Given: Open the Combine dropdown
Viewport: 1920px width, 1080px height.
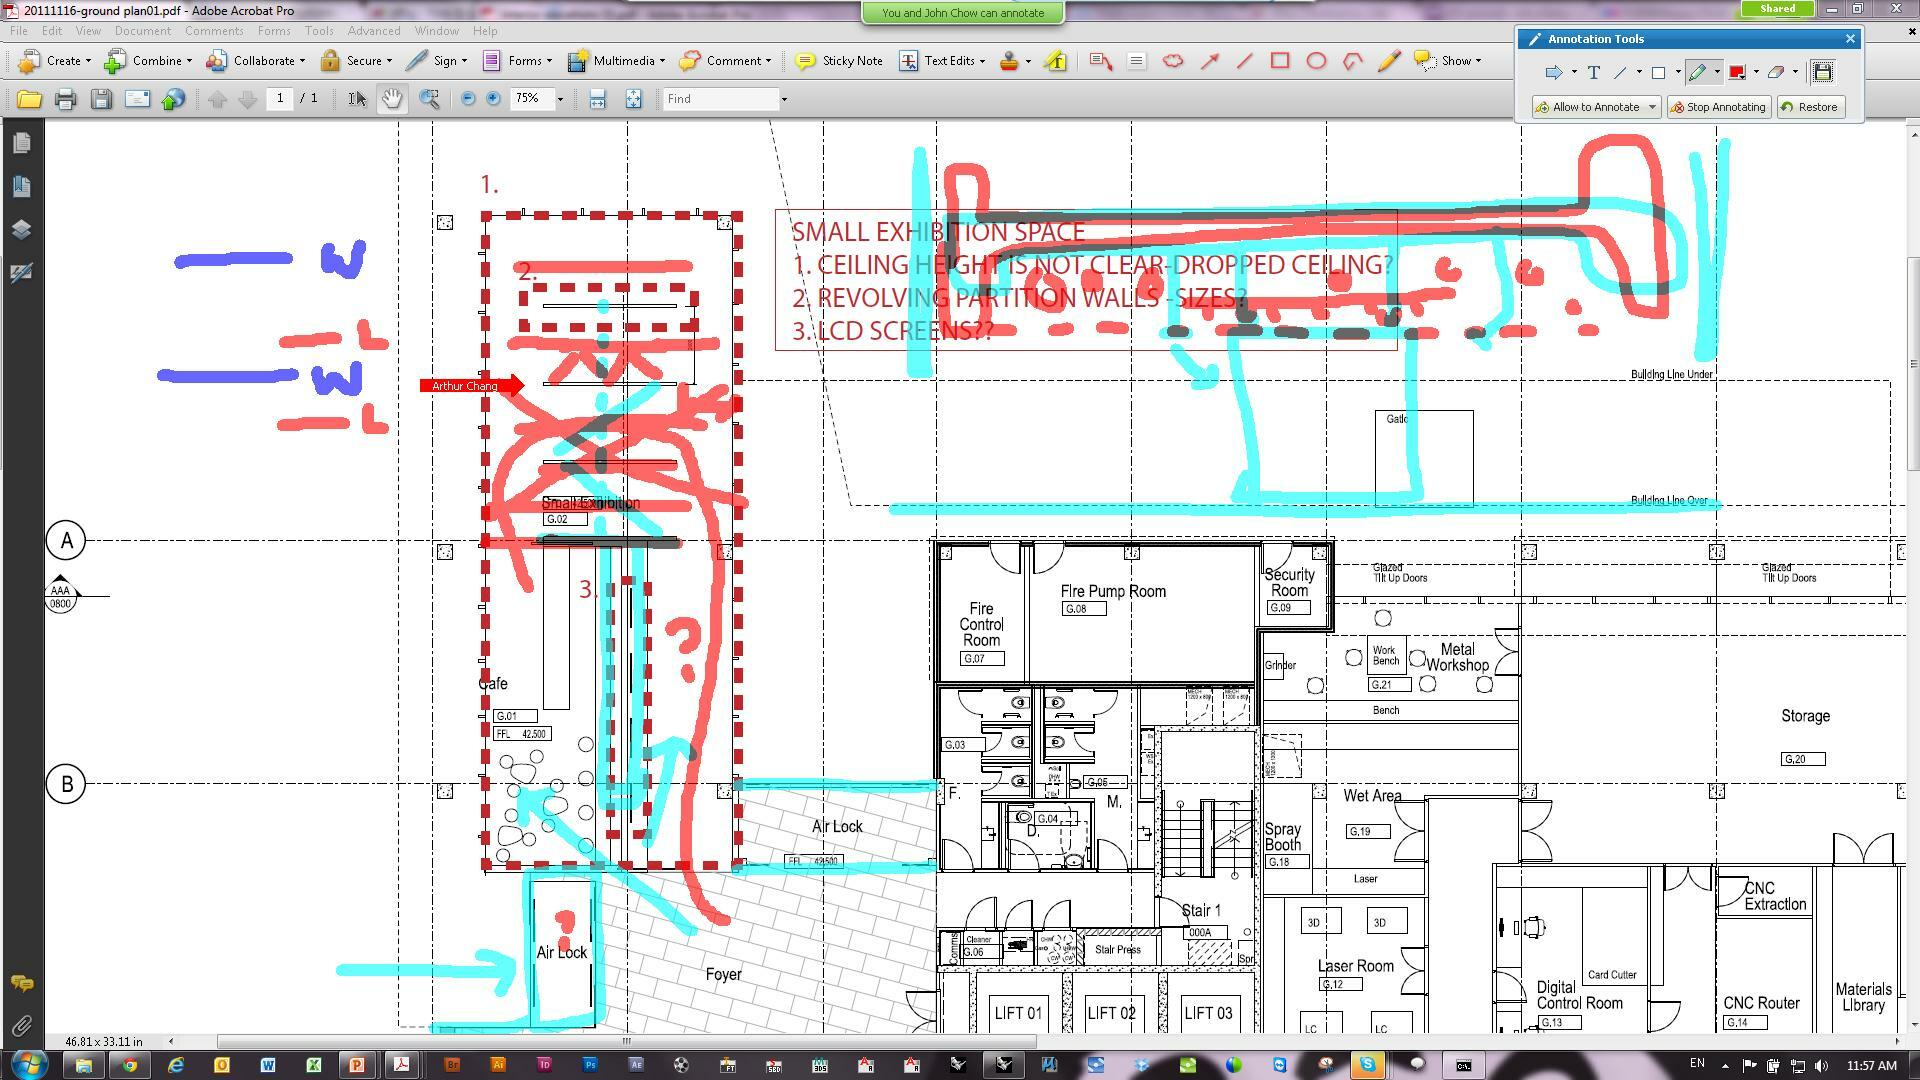Looking at the screenshot, I should 148,61.
